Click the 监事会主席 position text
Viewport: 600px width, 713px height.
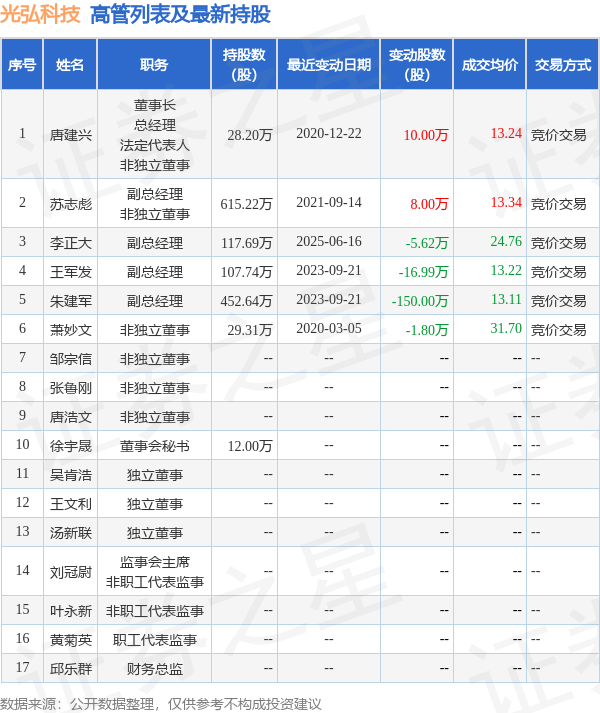[x=154, y=562]
